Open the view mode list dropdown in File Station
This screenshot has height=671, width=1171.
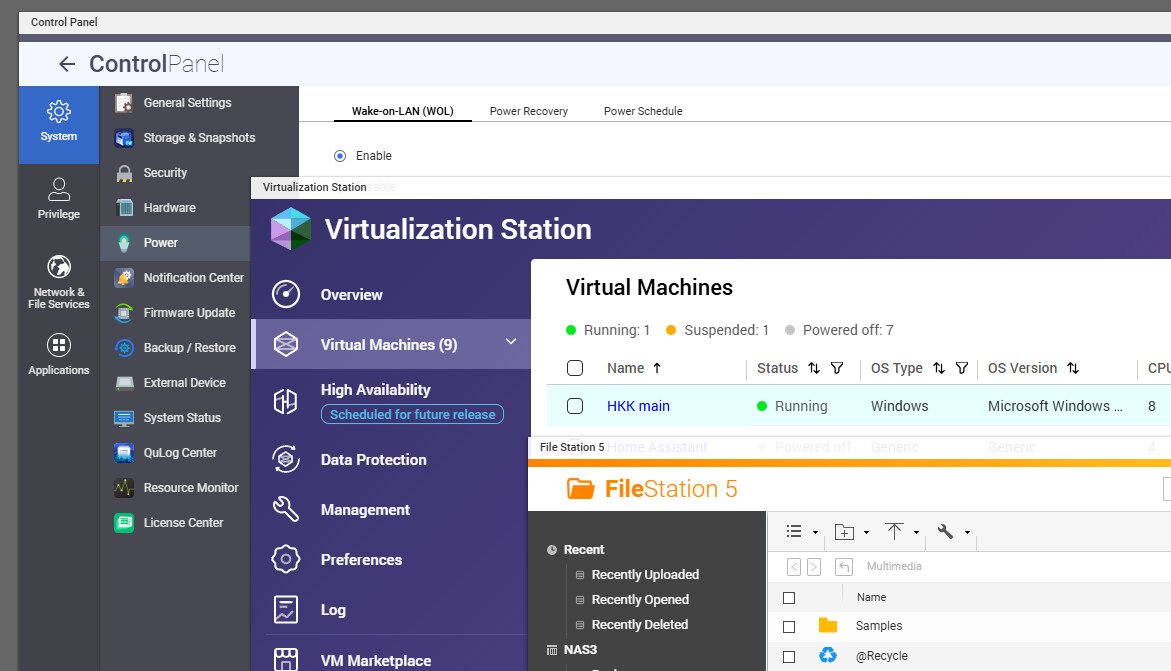pyautogui.click(x=795, y=532)
